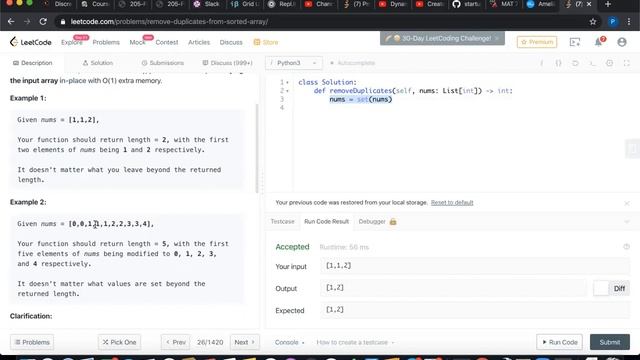
Task: Click the Submit button
Action: [610, 342]
